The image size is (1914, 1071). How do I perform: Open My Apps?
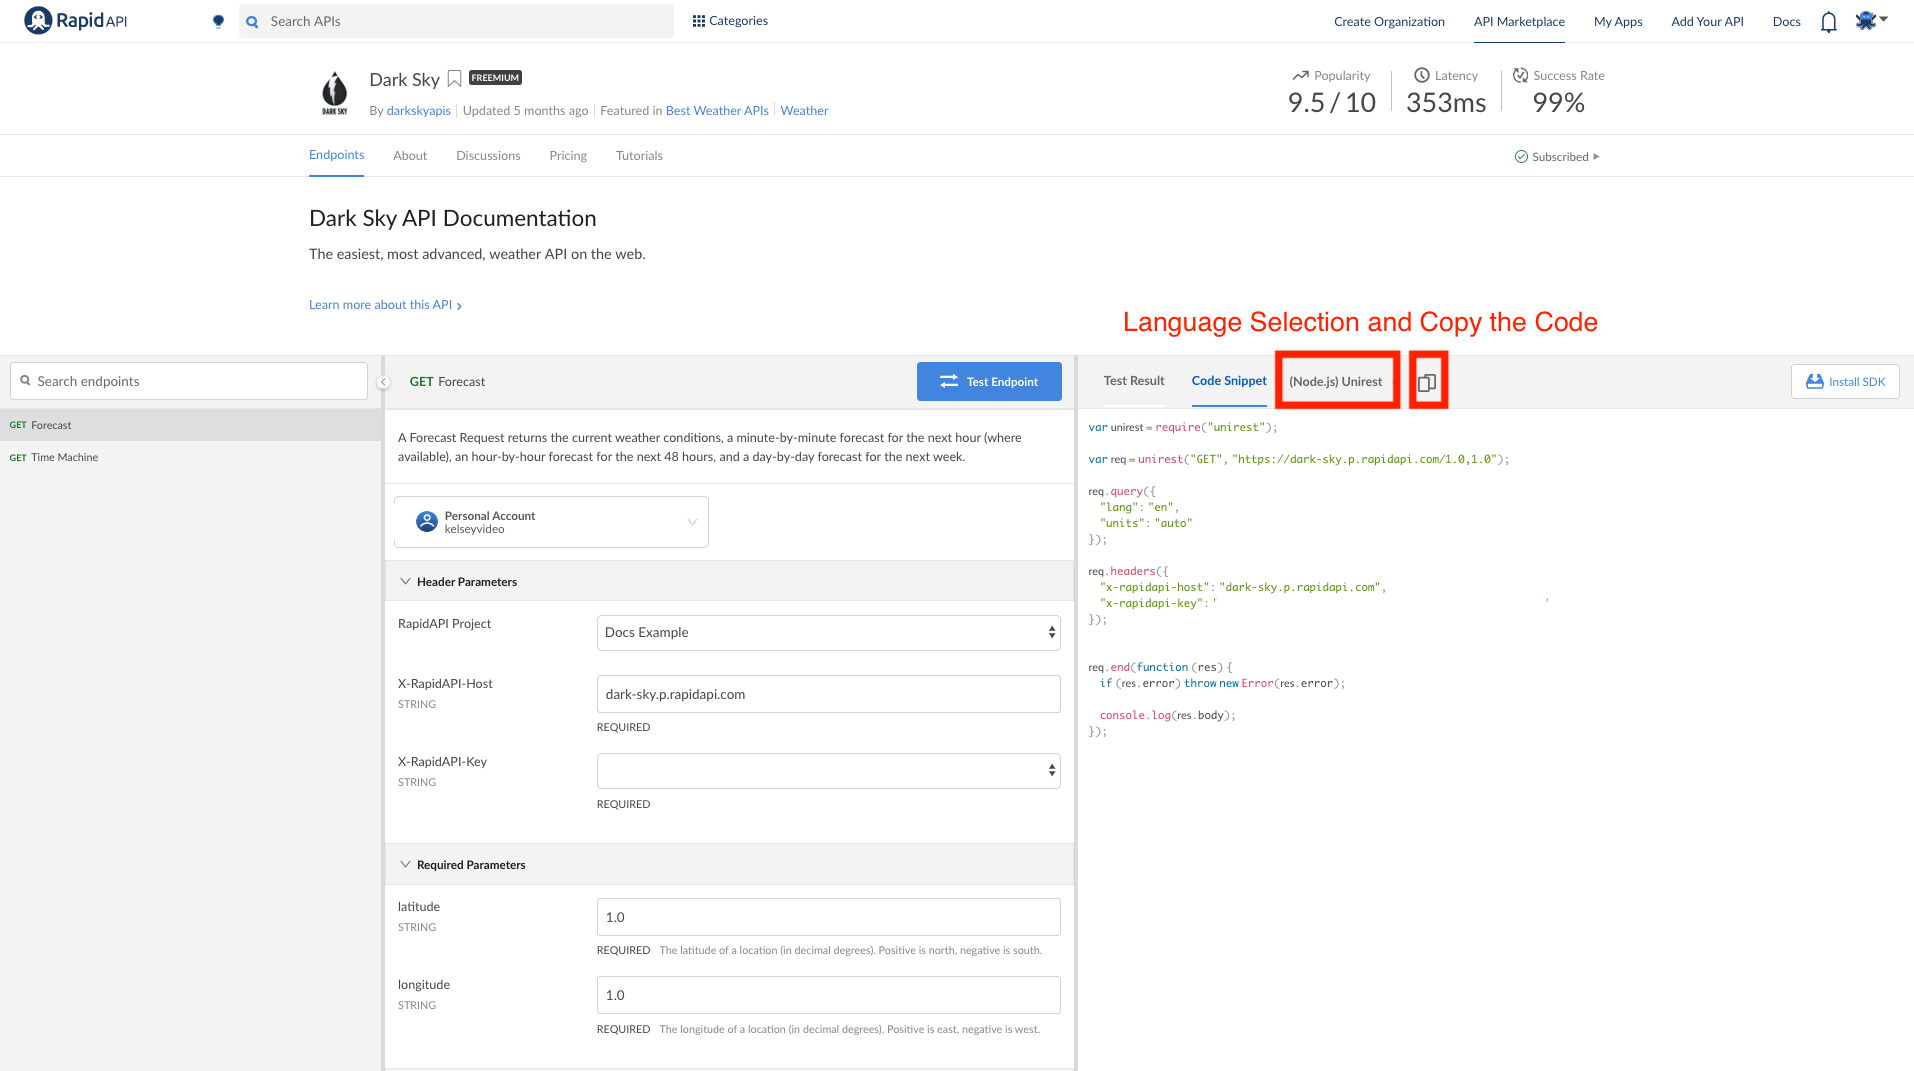(x=1618, y=22)
